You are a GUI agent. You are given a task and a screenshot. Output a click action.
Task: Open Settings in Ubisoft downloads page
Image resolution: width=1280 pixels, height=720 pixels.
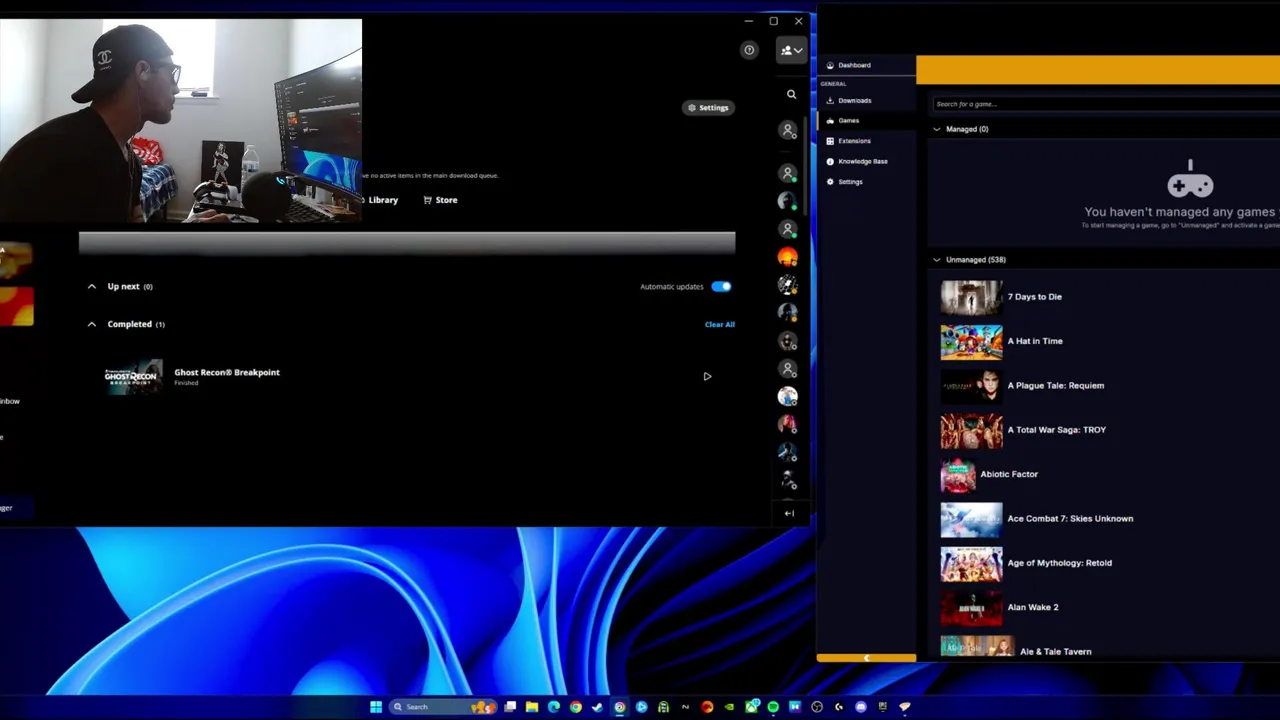pos(708,107)
